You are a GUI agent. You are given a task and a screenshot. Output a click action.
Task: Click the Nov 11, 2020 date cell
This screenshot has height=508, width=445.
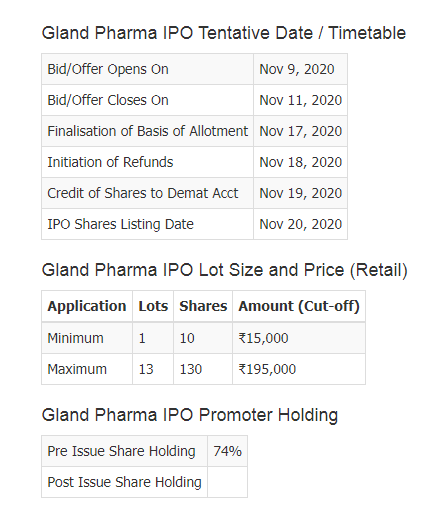point(300,100)
